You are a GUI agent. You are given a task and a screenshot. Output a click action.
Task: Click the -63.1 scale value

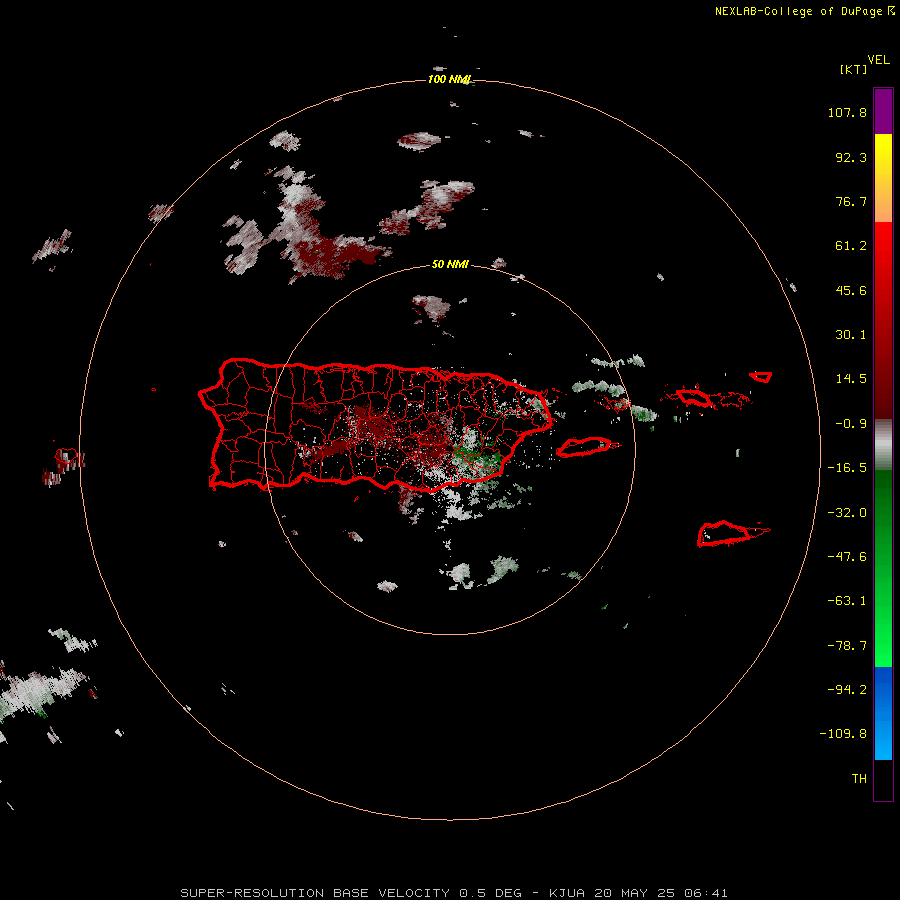pyautogui.click(x=847, y=601)
